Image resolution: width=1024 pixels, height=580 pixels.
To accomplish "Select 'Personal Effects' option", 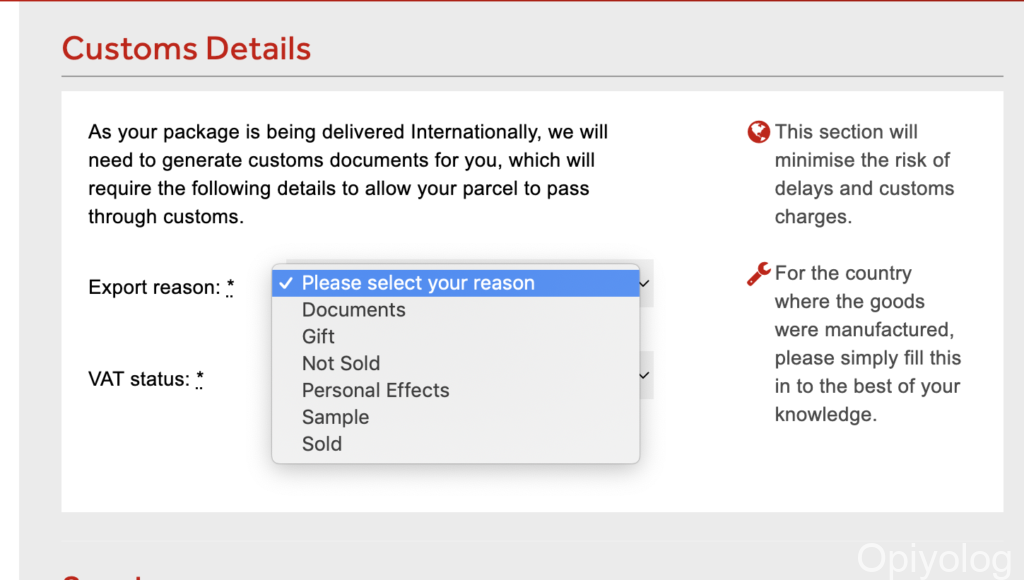I will 376,391.
